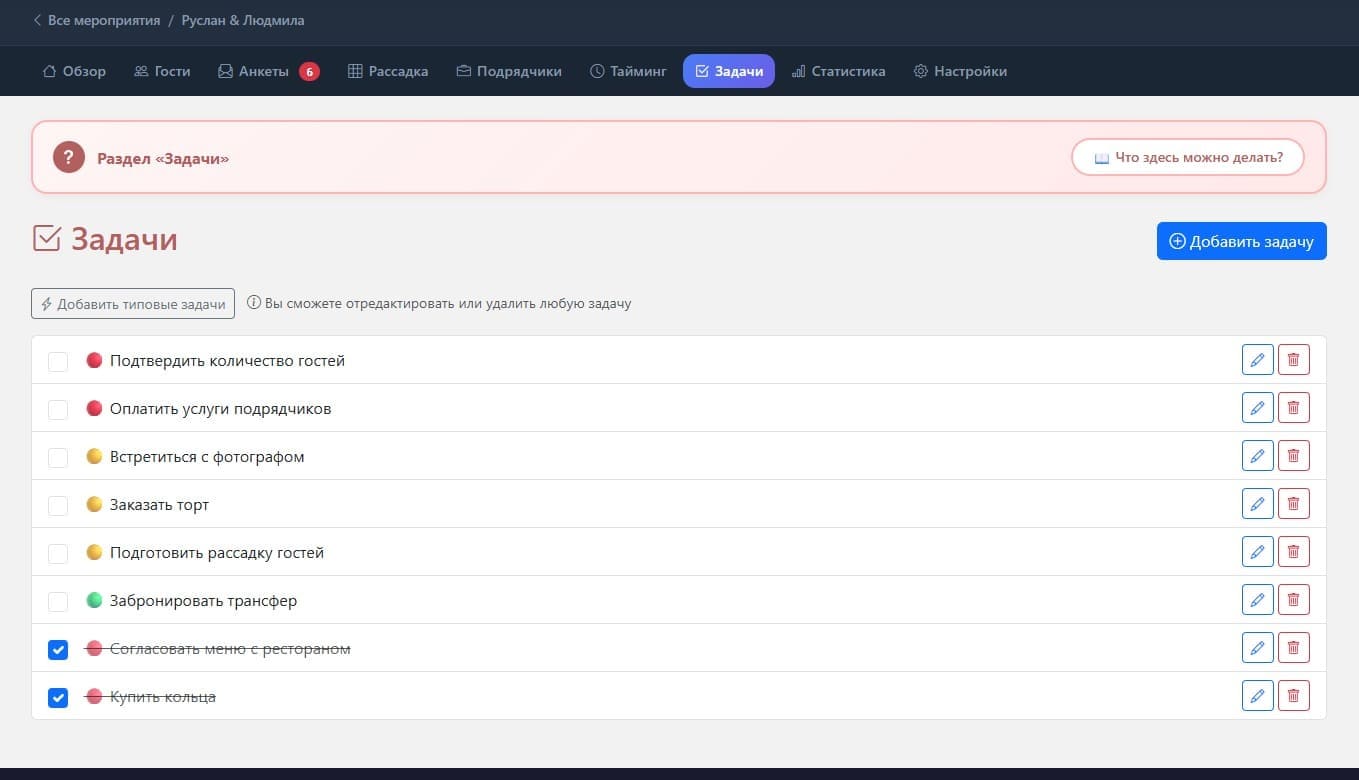Open the Настройки tab

960,71
